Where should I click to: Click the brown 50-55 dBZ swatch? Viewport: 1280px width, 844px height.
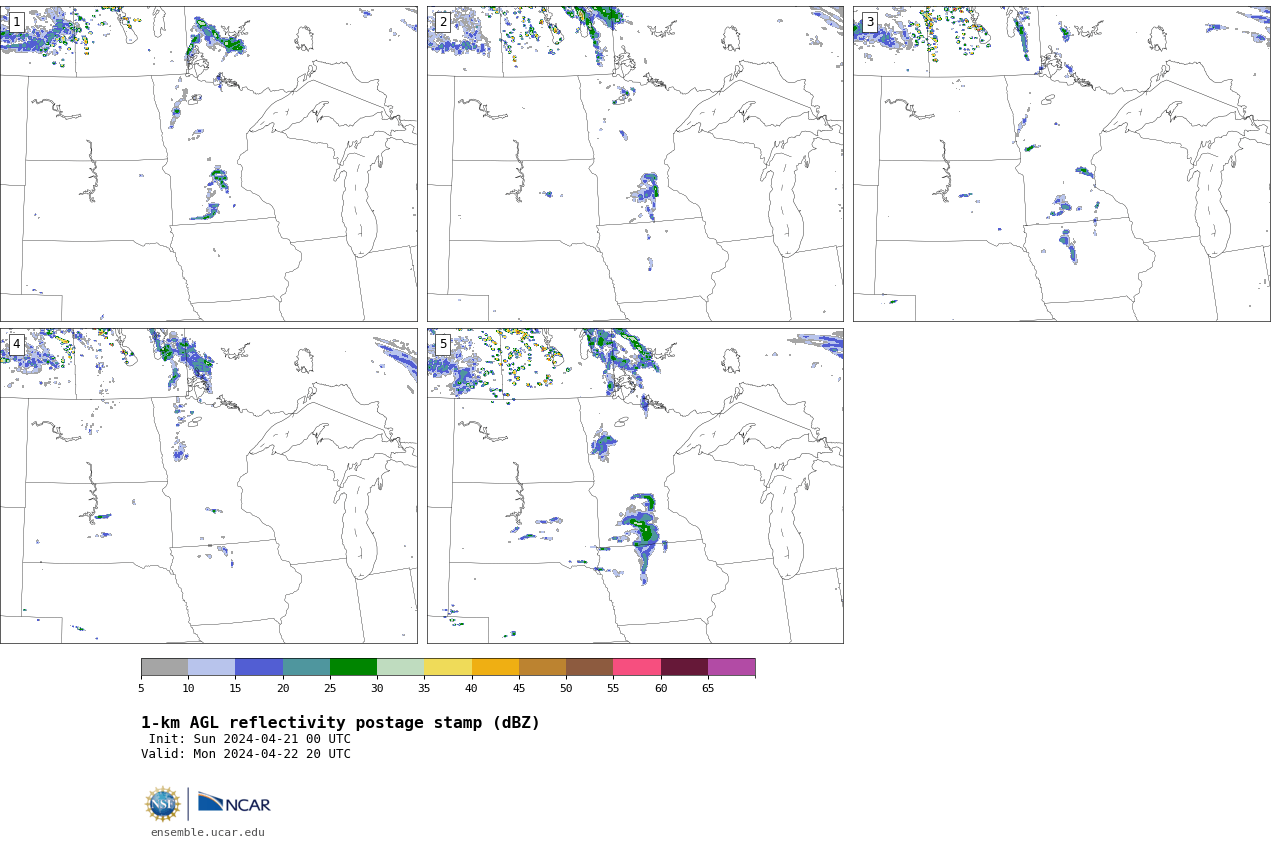[x=590, y=667]
